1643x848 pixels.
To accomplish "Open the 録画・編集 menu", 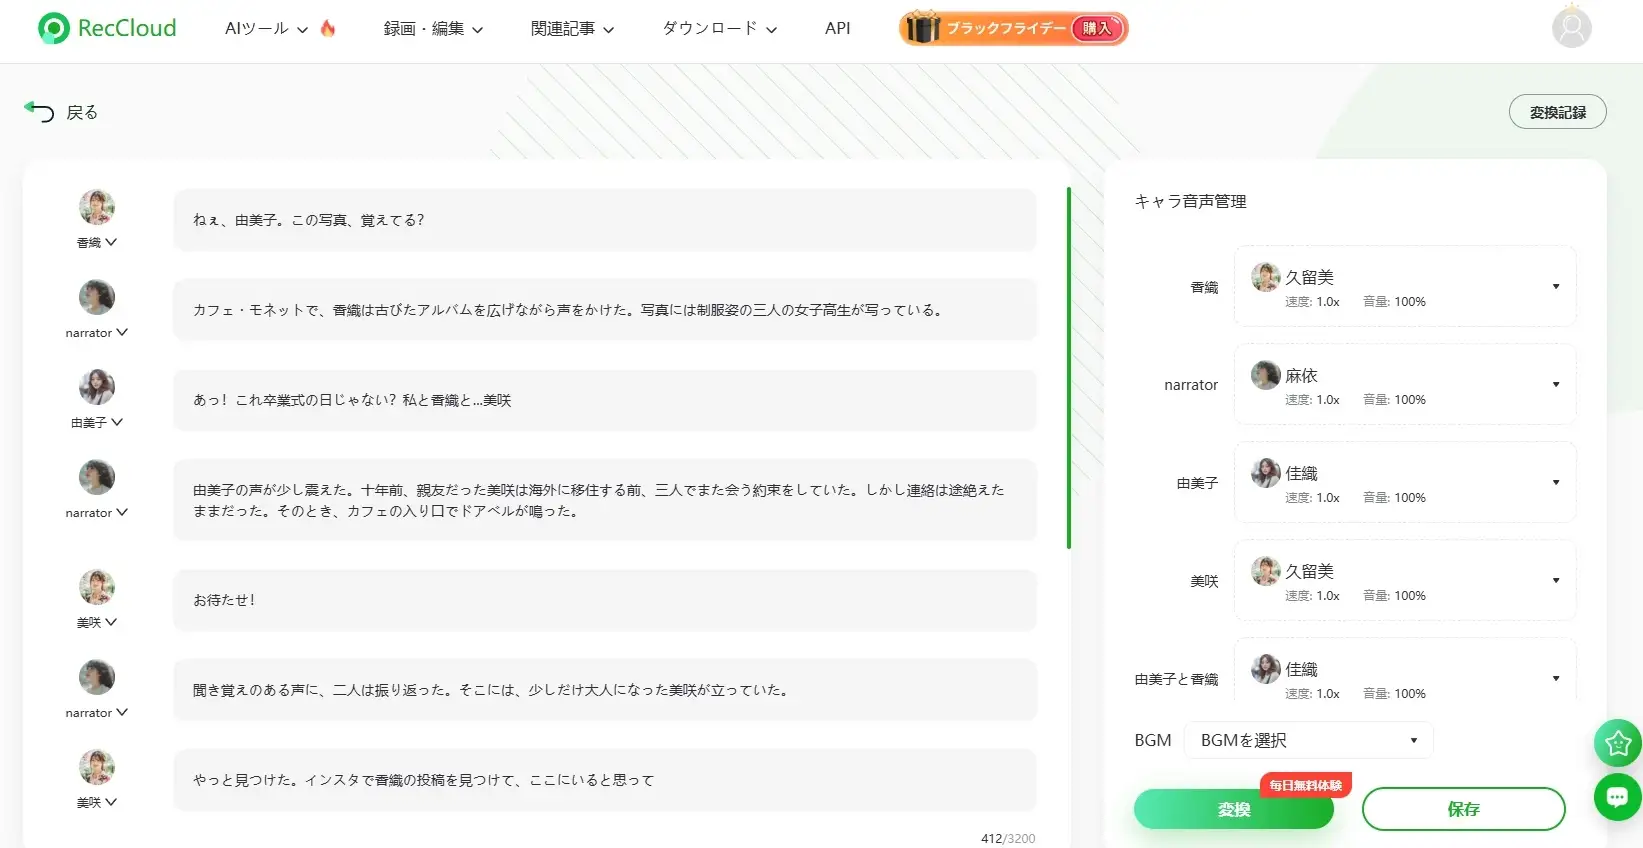I will (433, 29).
